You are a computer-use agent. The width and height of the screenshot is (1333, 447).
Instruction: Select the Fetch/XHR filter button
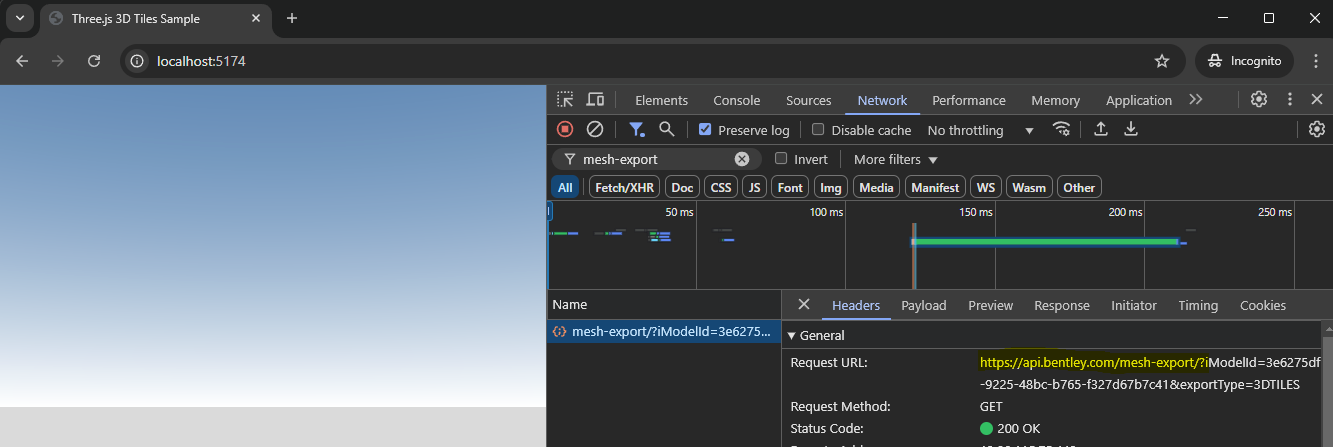(624, 187)
